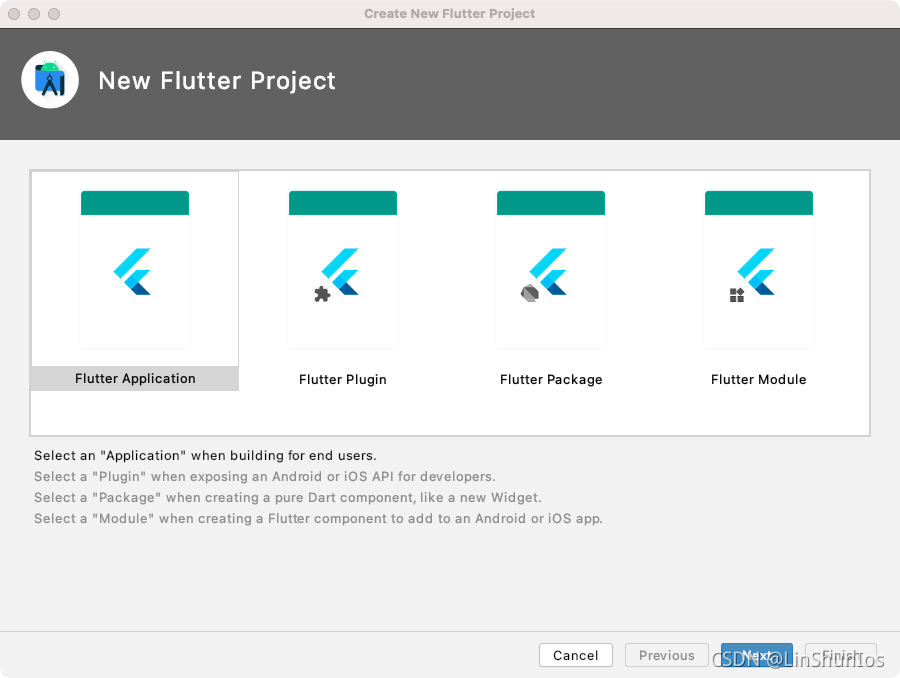The height and width of the screenshot is (678, 900).
Task: Click the Flutter Module label
Action: [759, 379]
